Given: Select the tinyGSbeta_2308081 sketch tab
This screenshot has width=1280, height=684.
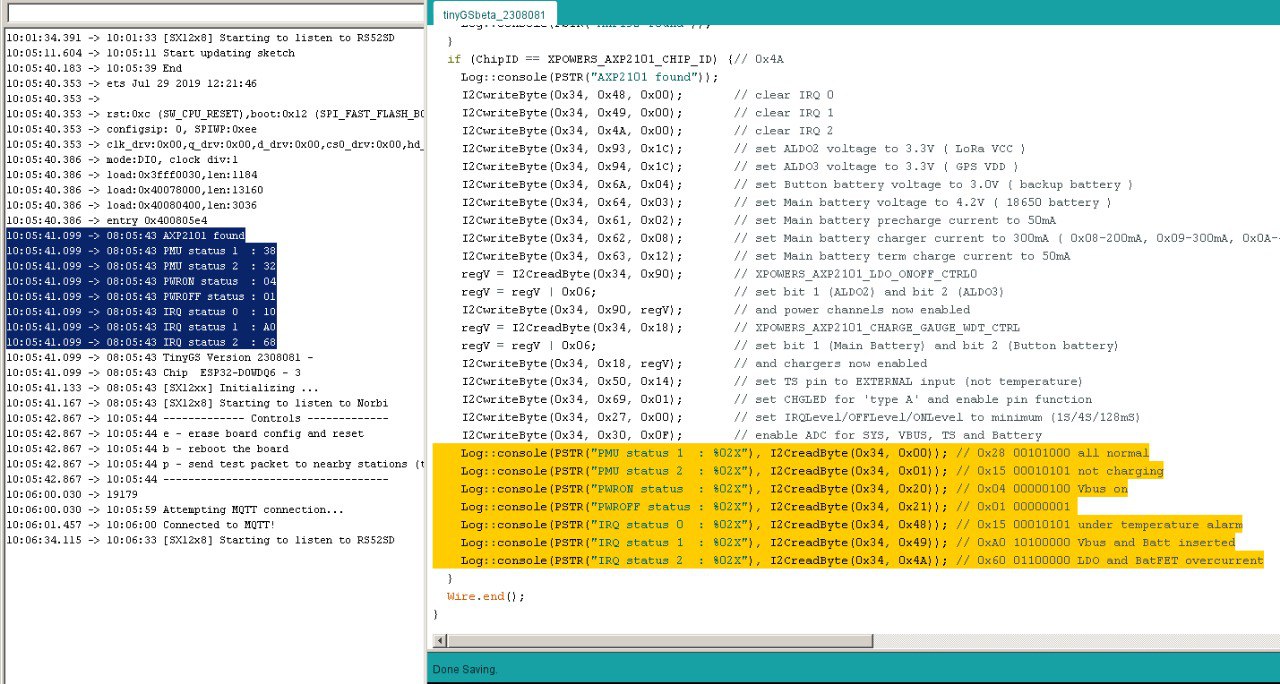Looking at the screenshot, I should (492, 14).
